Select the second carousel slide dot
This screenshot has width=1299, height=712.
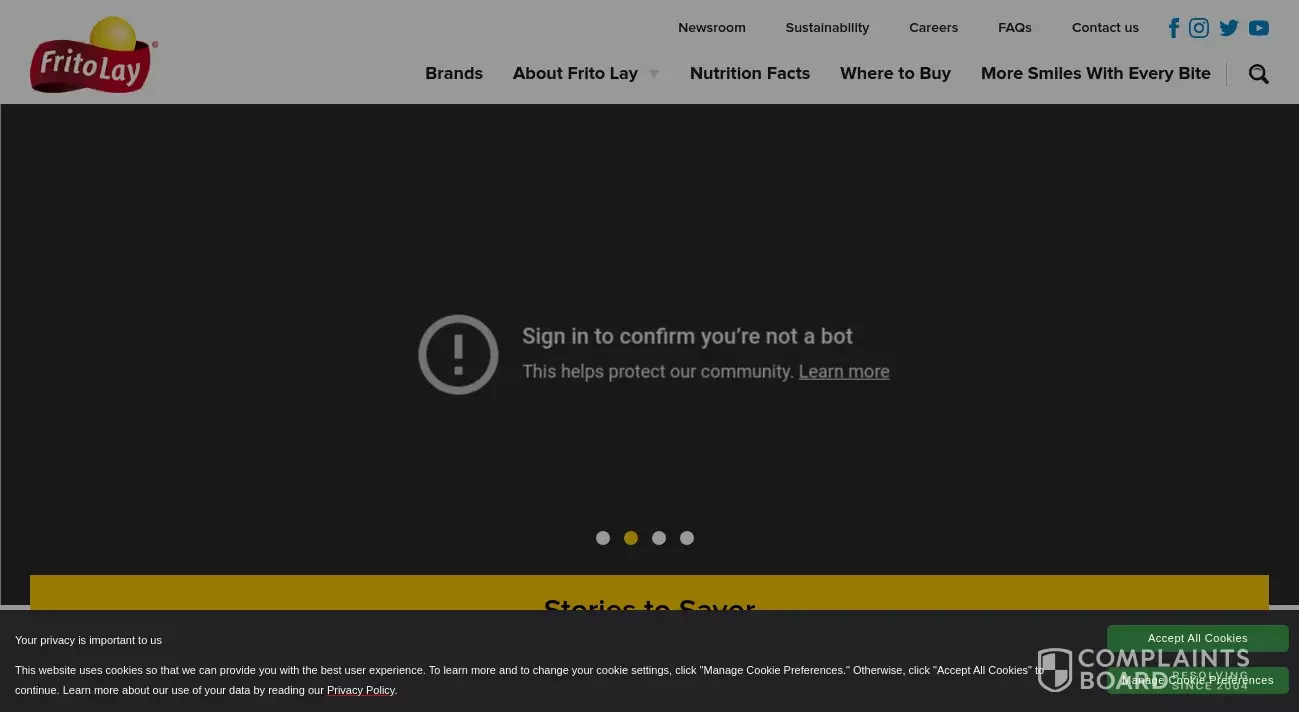point(631,538)
